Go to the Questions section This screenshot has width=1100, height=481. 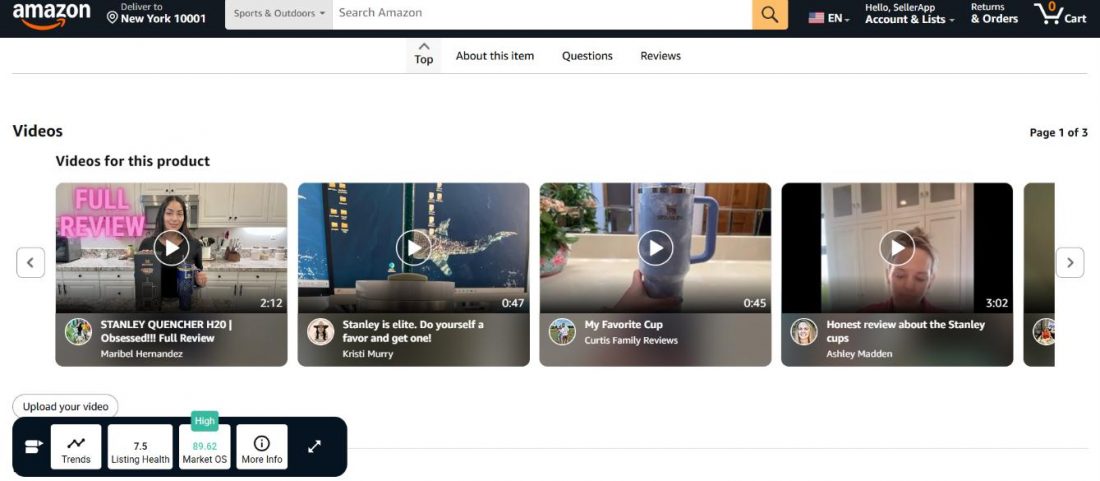coord(587,56)
